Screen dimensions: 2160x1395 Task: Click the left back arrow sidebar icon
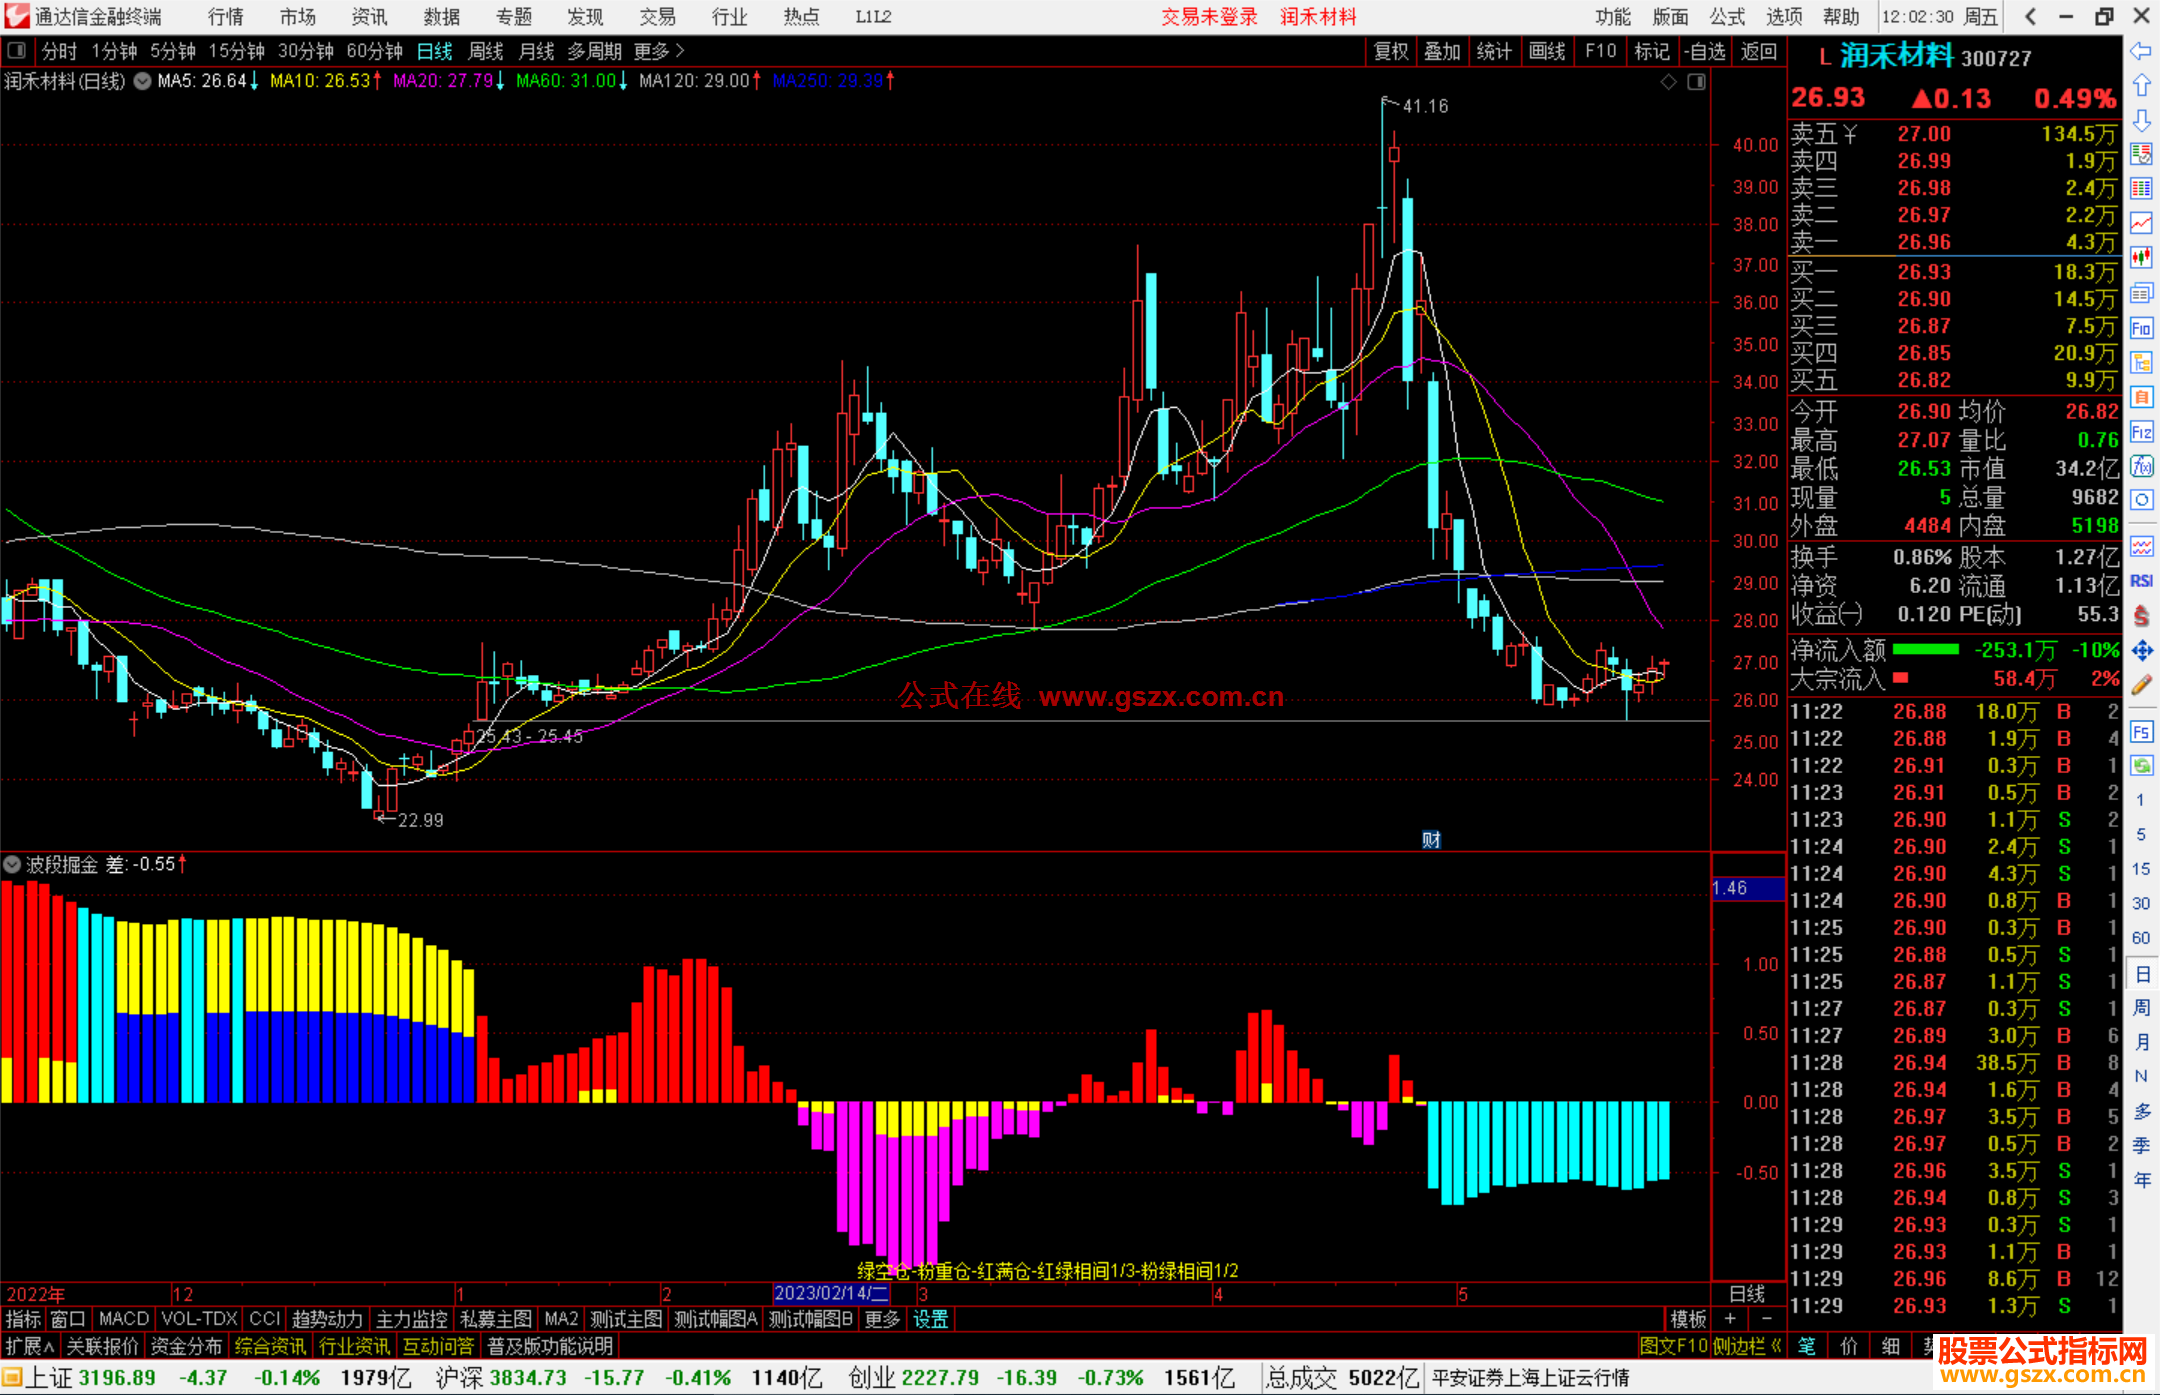pyautogui.click(x=2141, y=51)
